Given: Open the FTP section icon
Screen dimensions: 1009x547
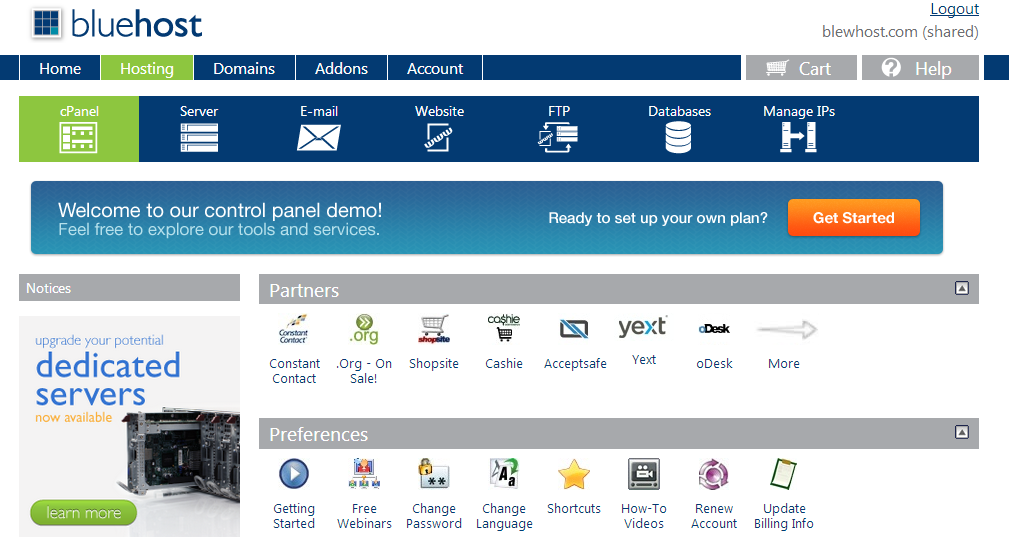Looking at the screenshot, I should click(x=558, y=138).
